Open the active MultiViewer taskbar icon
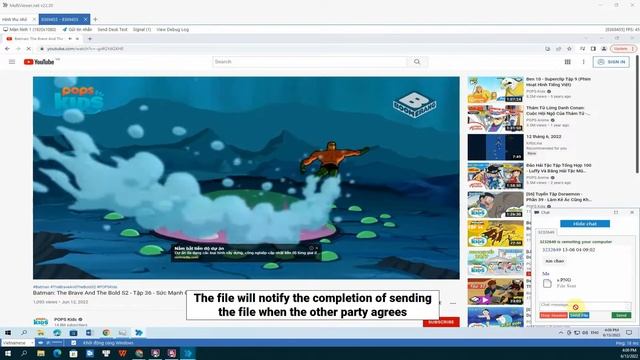The width and height of the screenshot is (640, 360). (188, 353)
